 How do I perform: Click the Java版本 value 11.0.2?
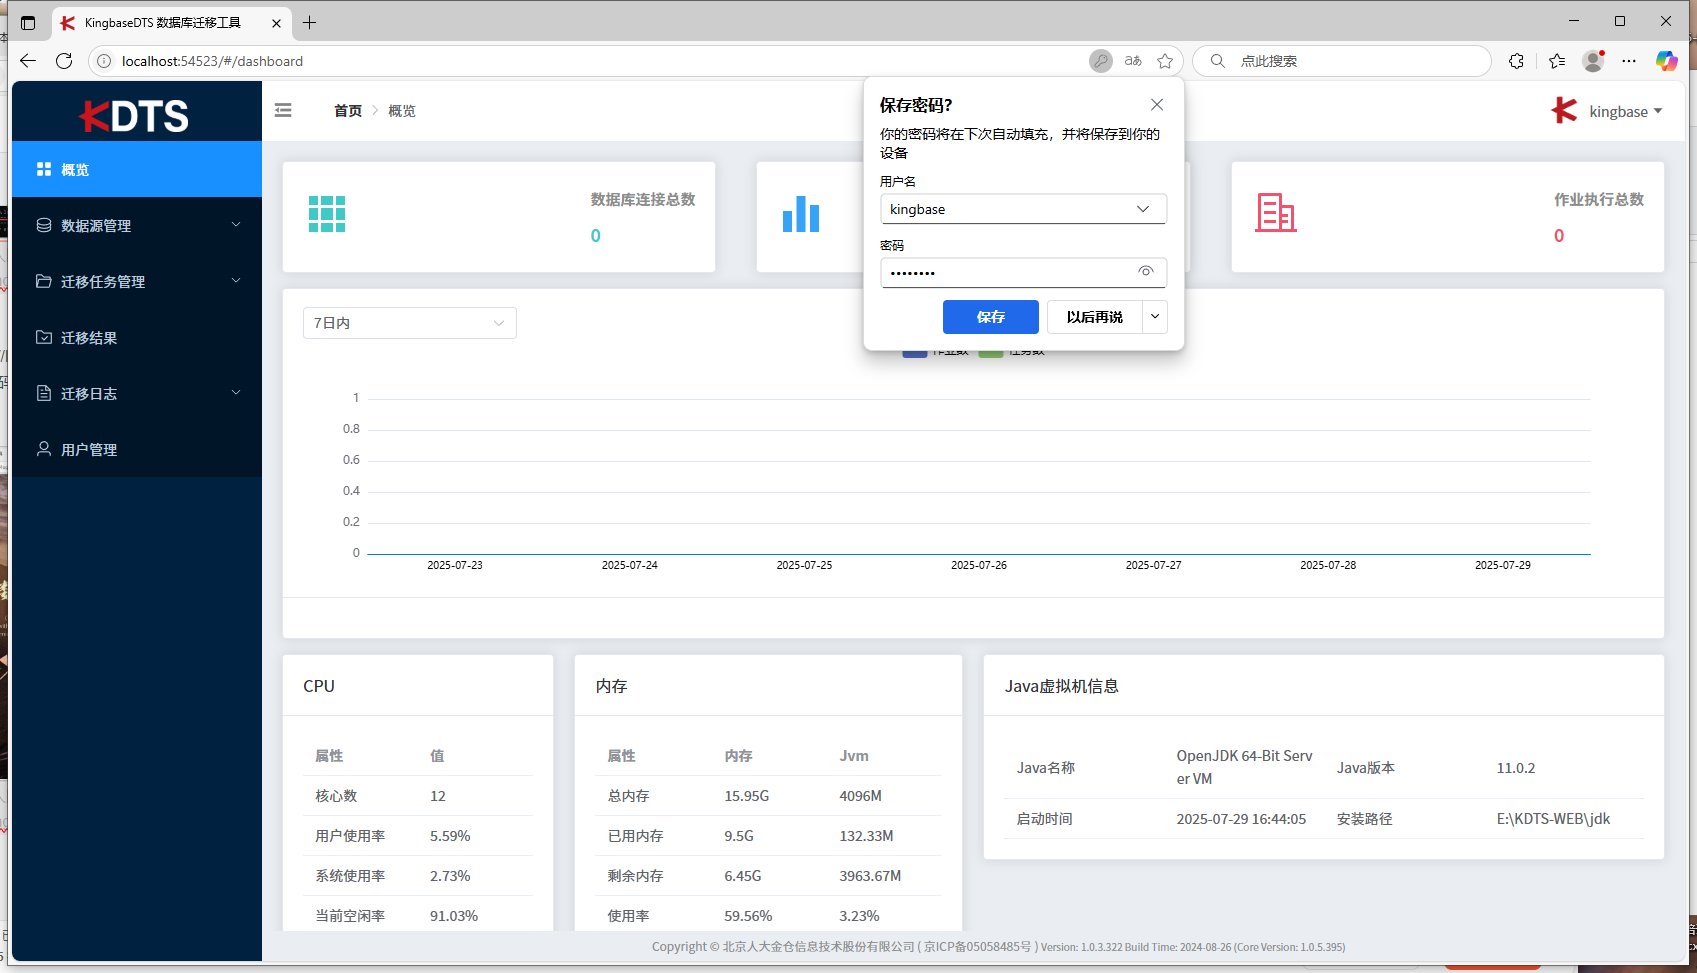[x=1516, y=768]
